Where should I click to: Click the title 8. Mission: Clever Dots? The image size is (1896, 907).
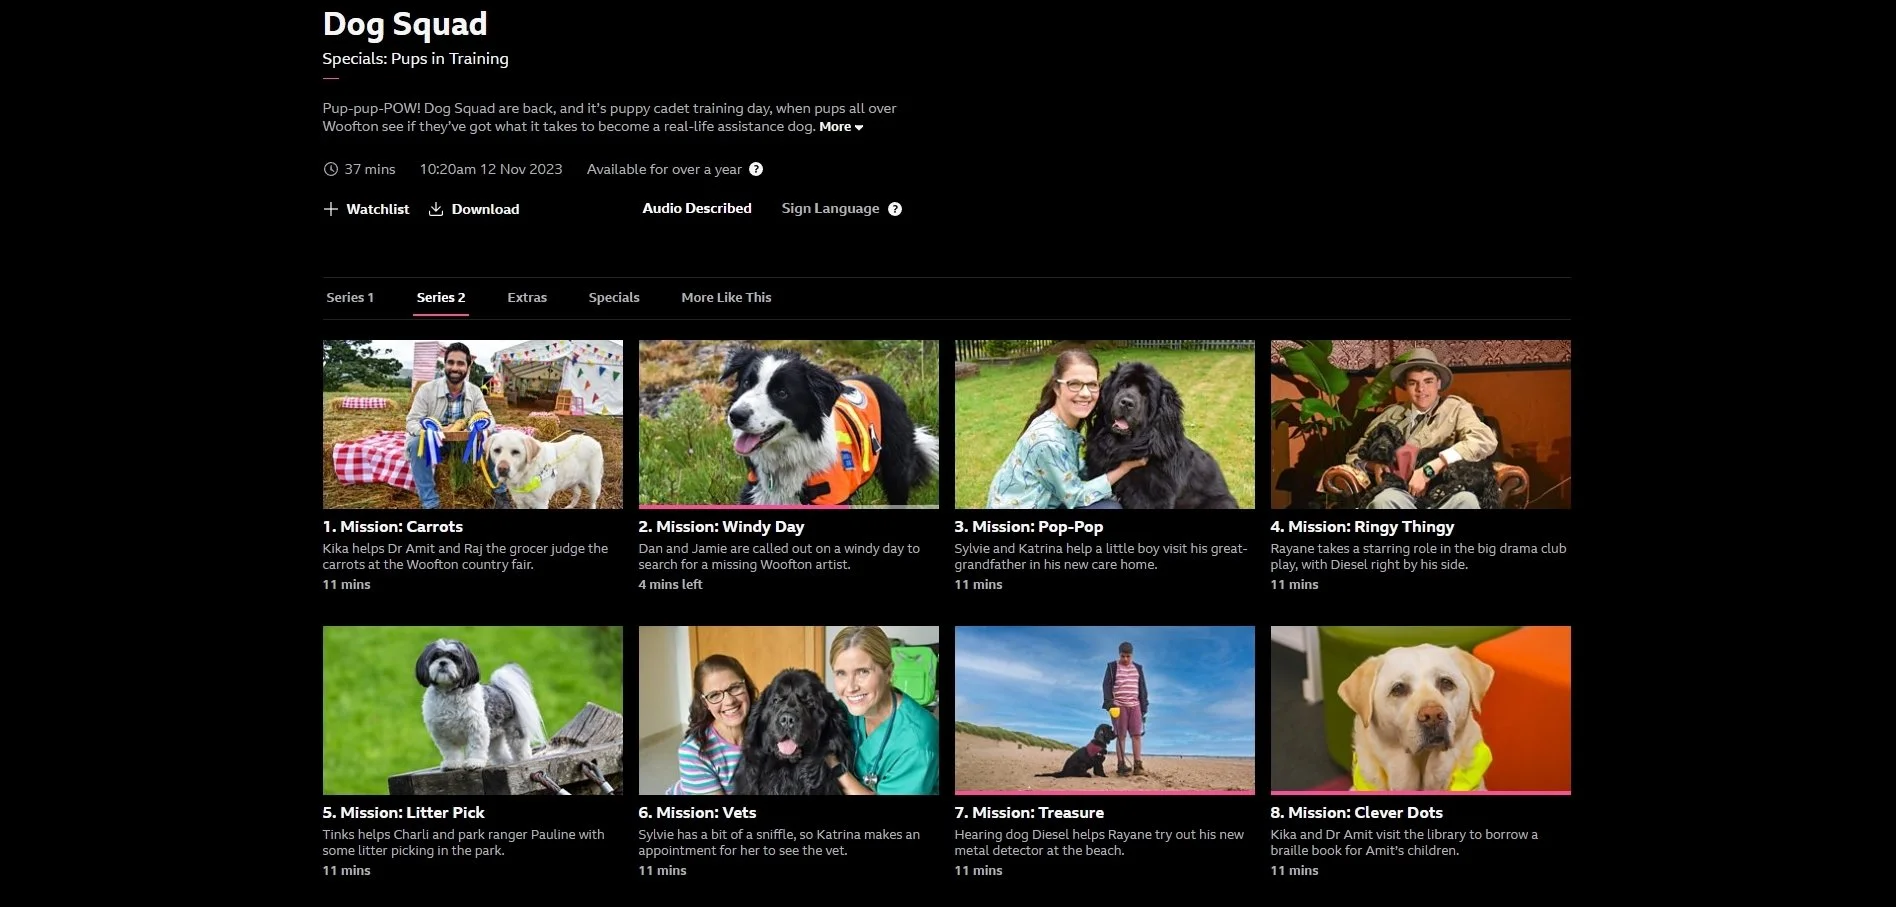[1357, 813]
